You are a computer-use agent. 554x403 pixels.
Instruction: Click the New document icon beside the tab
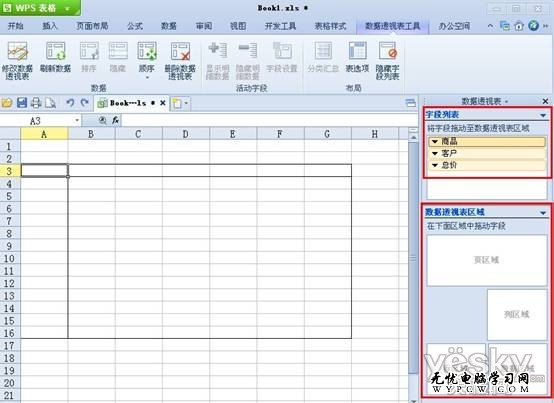coord(176,103)
